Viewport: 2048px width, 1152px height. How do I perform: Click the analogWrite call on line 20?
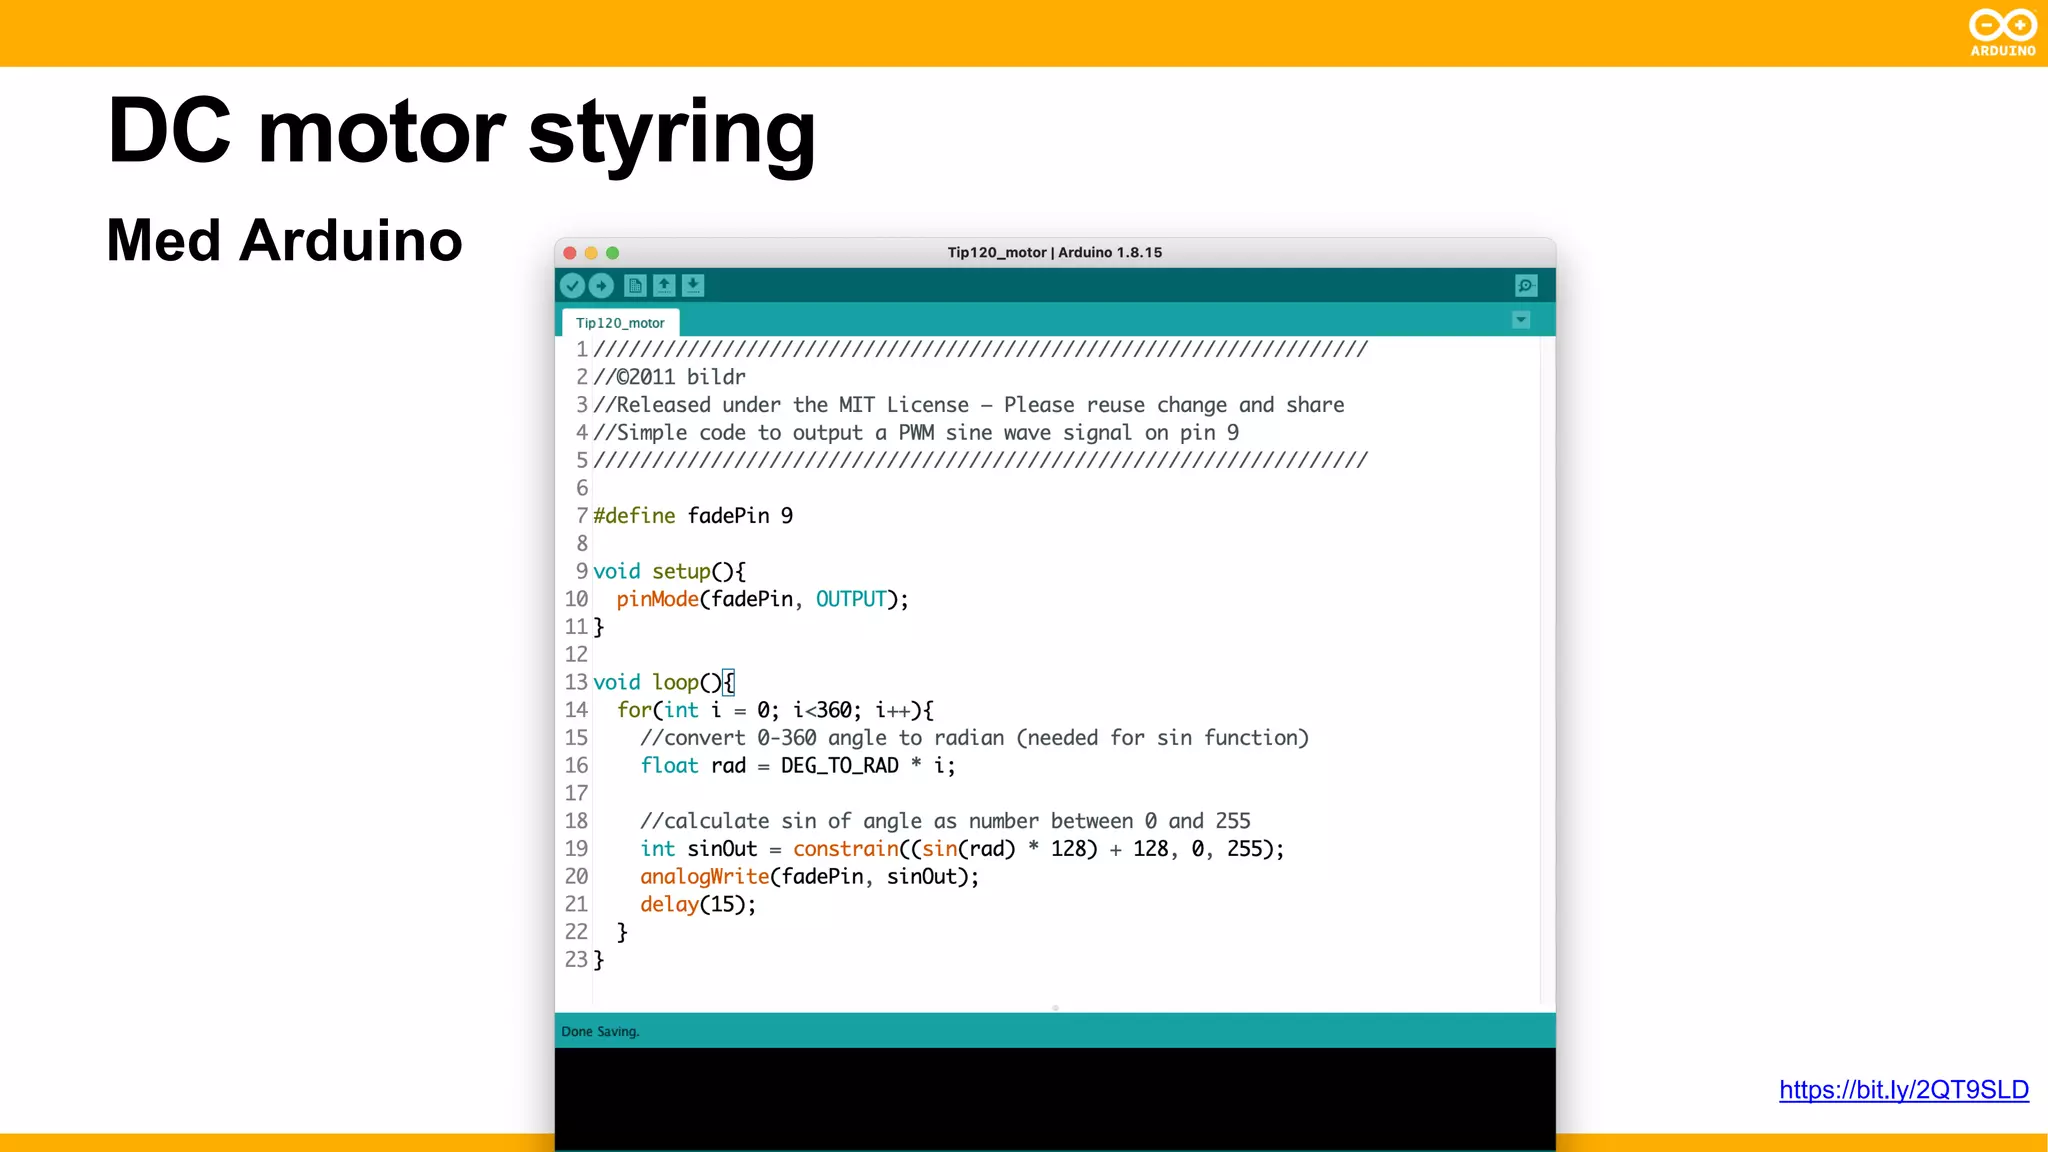704,877
